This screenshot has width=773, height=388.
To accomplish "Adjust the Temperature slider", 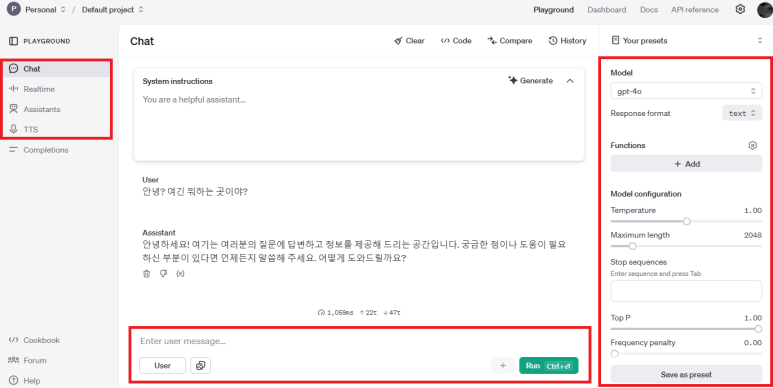I will point(687,221).
